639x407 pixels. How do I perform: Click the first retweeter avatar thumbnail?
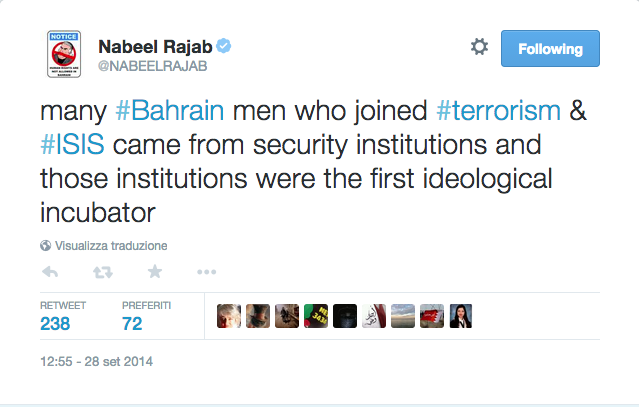229,316
